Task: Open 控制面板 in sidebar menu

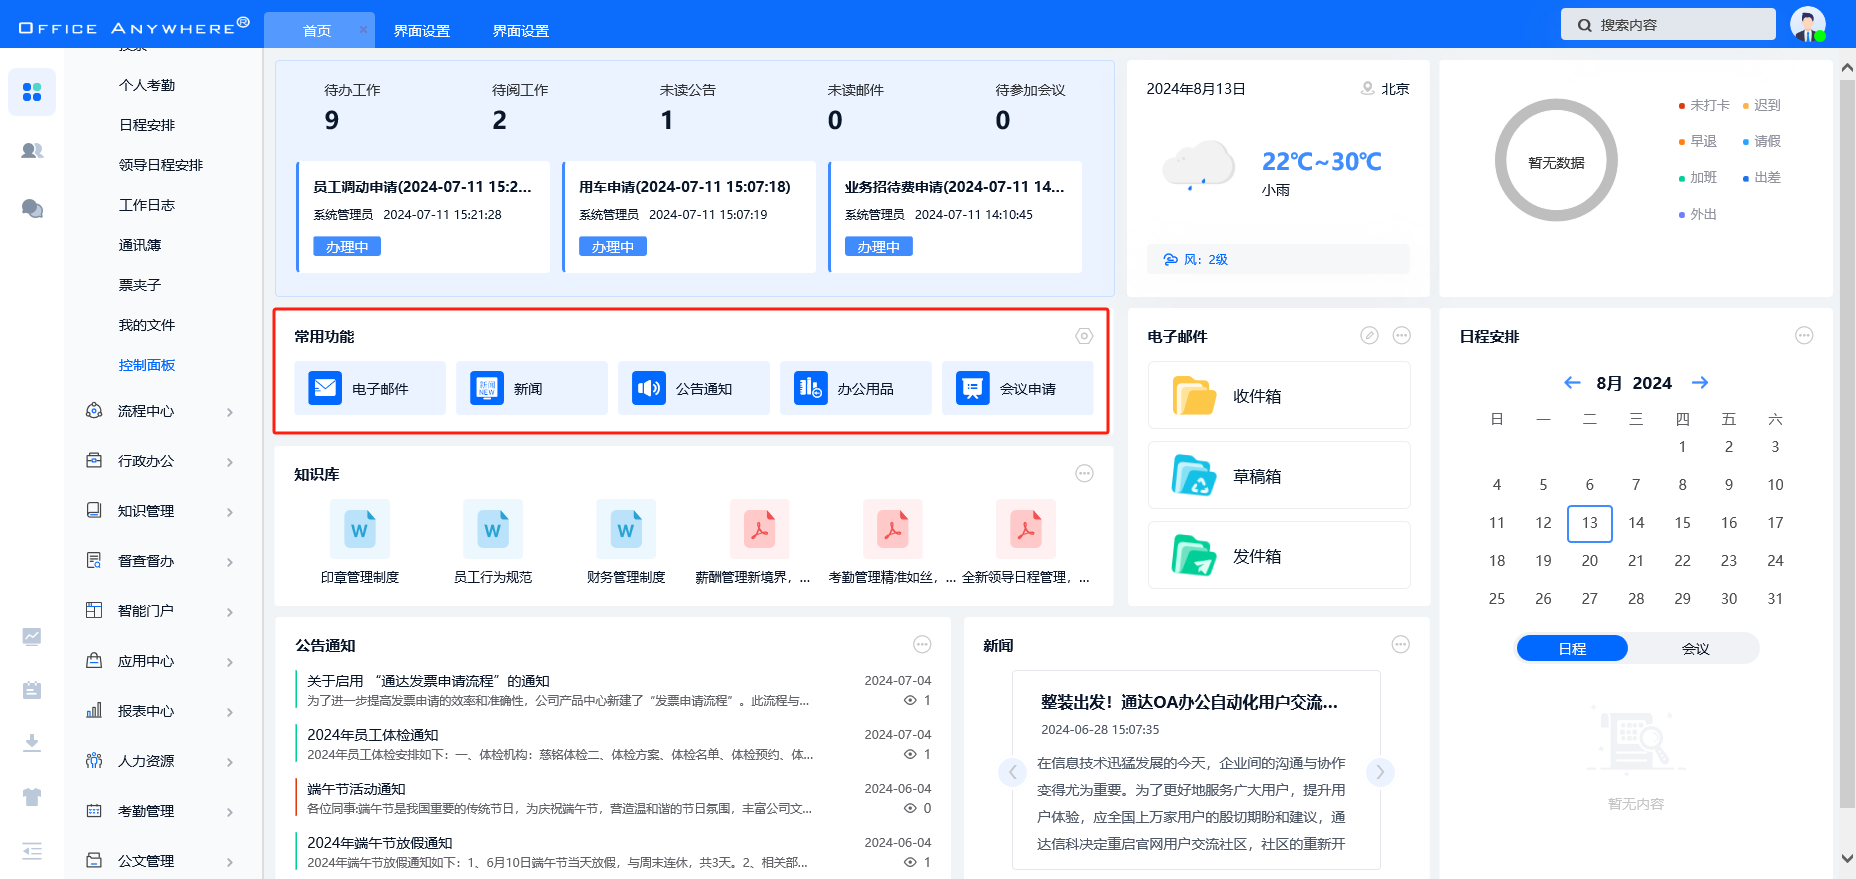Action: point(147,365)
